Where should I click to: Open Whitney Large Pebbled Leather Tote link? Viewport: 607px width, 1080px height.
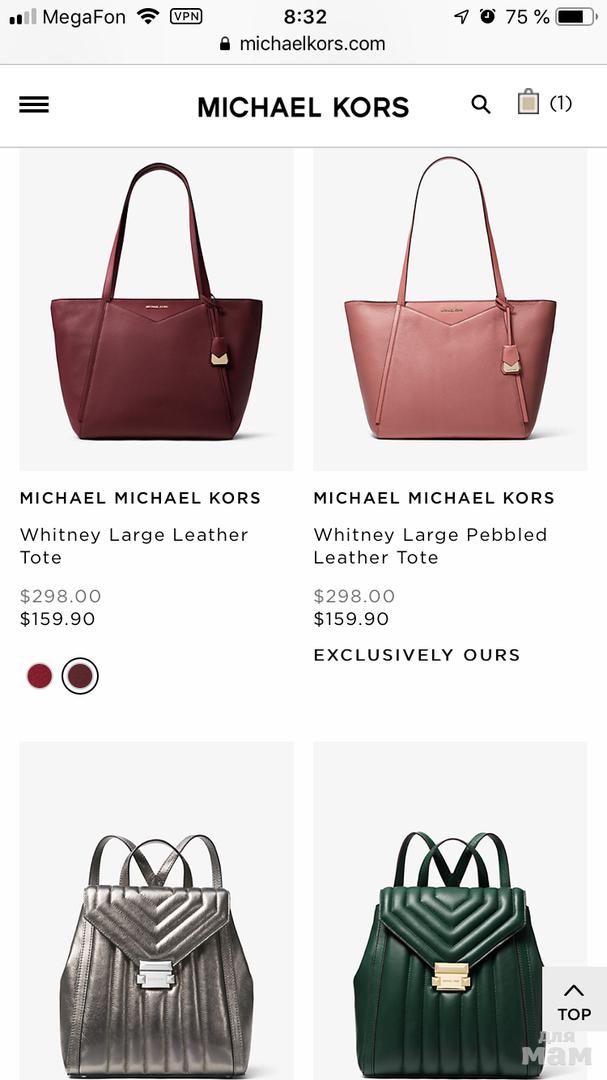pyautogui.click(x=430, y=546)
